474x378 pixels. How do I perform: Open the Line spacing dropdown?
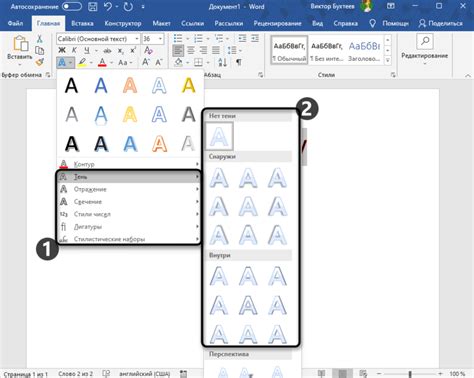(234, 51)
